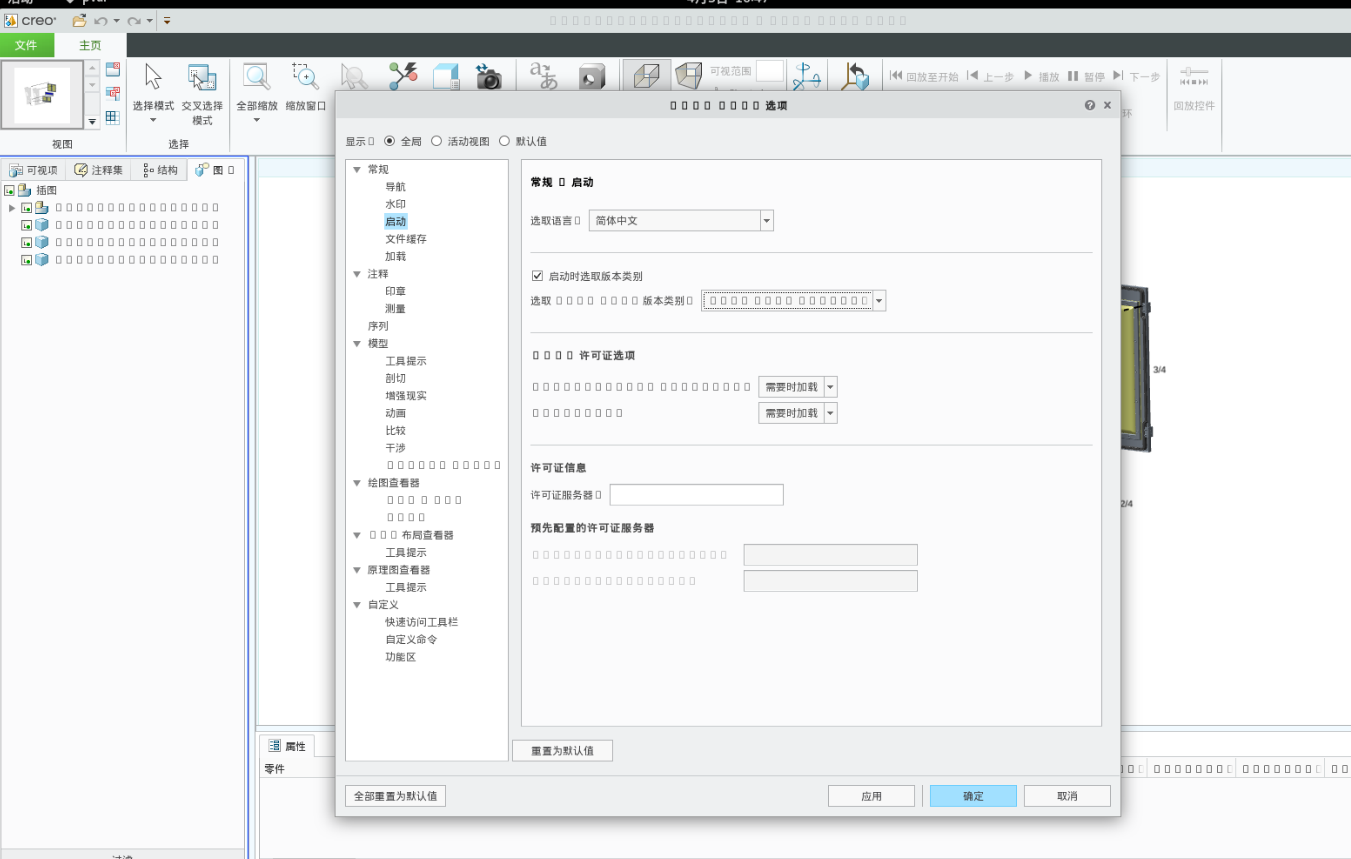The width and height of the screenshot is (1351, 859).
Task: Click the Select Mode (选择模式) arrow icon
Action: 153,77
